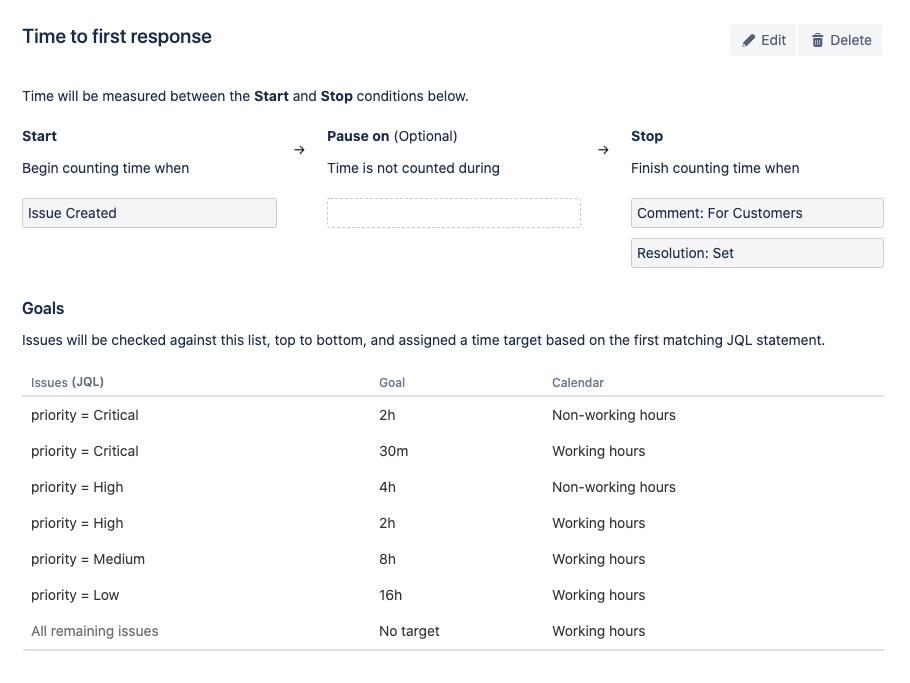Screen dimensions: 910x683
Task: Click the trash can icon on Delete
Action: [x=817, y=40]
